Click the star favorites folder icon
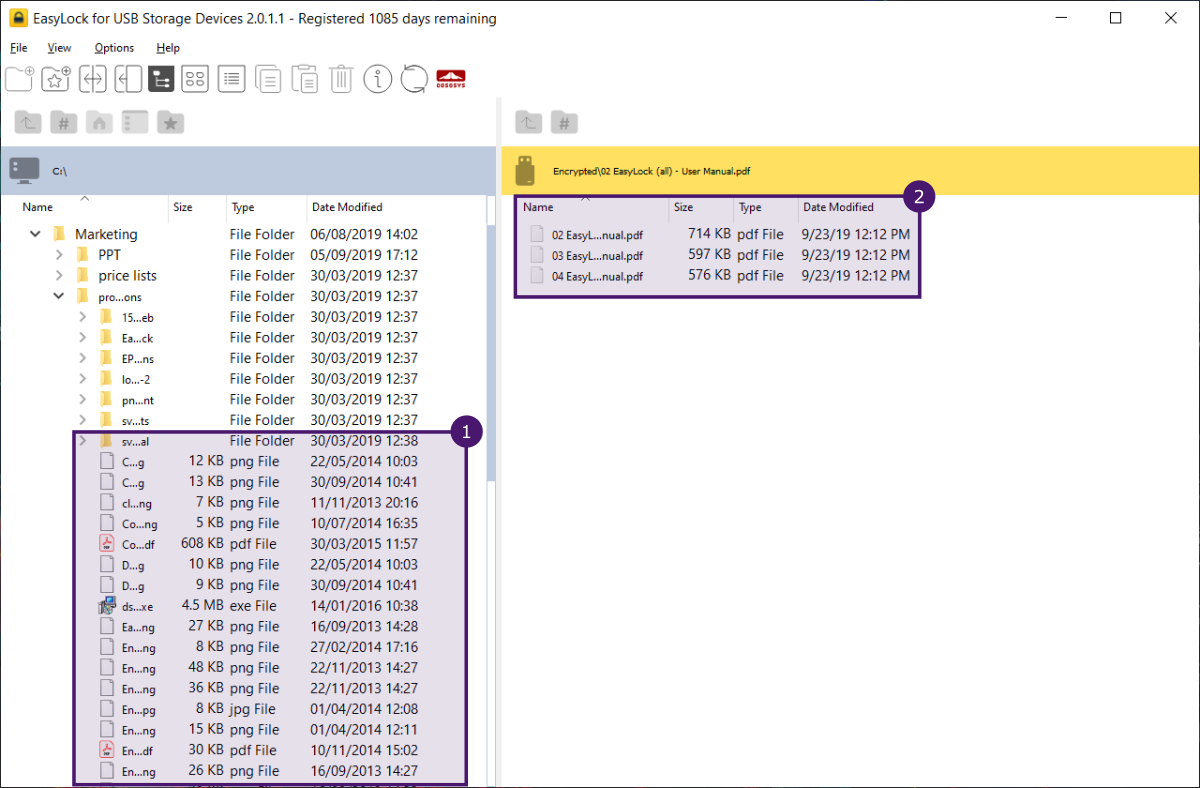 170,122
